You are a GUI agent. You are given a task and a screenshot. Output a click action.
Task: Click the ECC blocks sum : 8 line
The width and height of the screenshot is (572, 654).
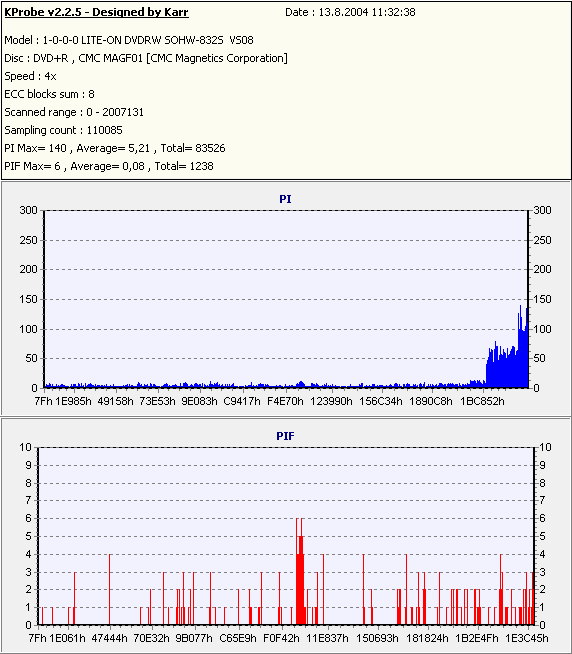[49, 94]
